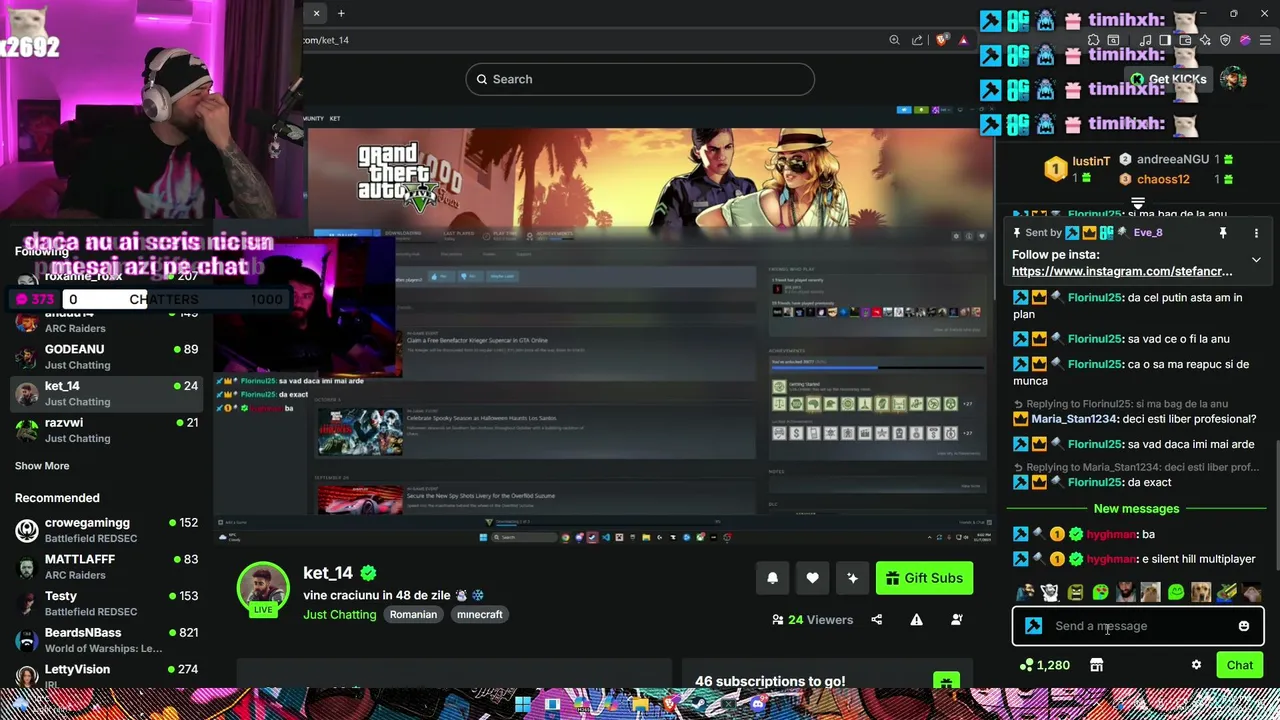Click username hyghman on 'silent hill' message

(x=1110, y=559)
